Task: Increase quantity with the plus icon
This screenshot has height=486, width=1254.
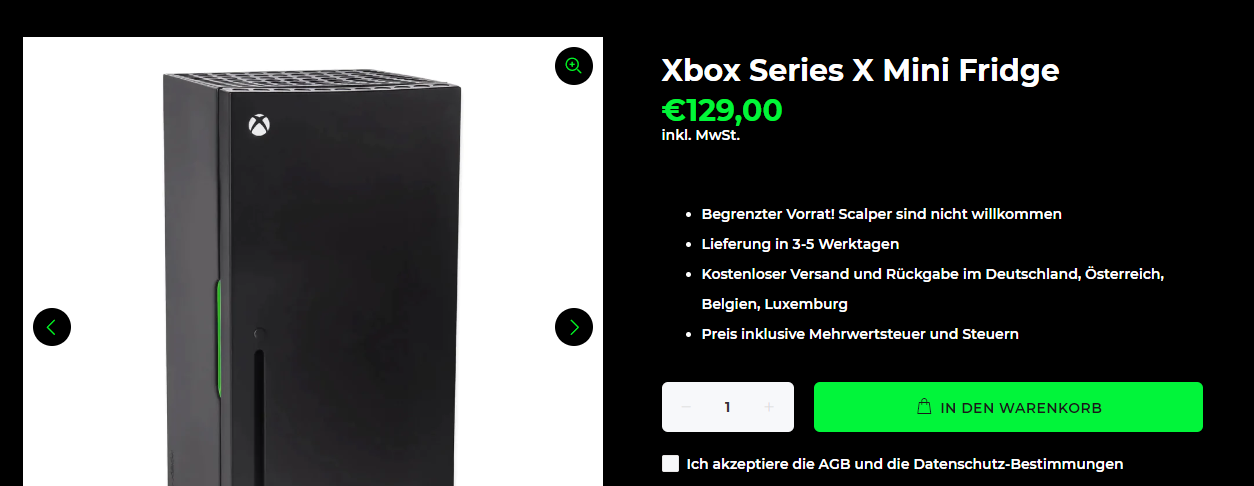Action: [x=769, y=407]
